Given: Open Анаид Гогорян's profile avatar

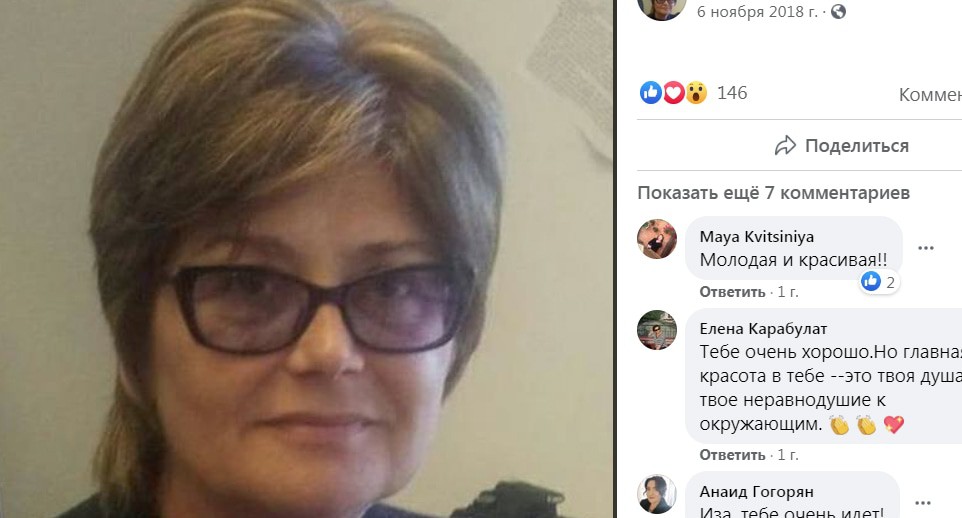Looking at the screenshot, I should pyautogui.click(x=656, y=494).
